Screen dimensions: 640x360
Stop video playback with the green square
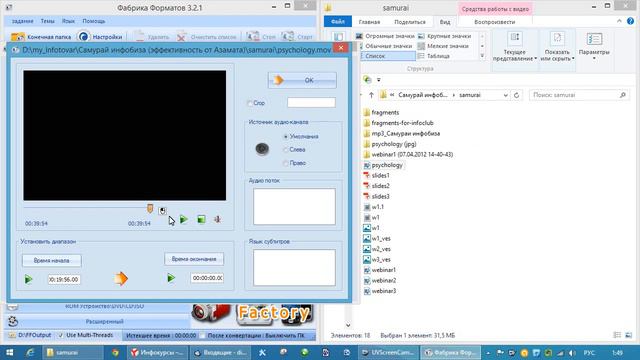201,220
